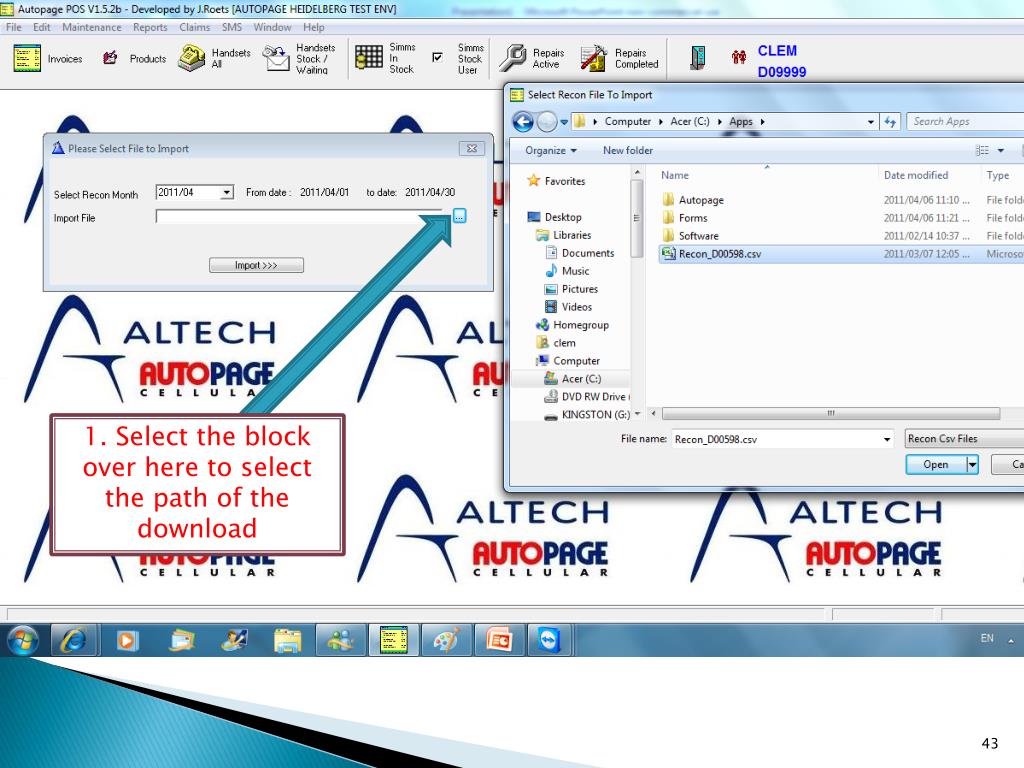The width and height of the screenshot is (1024, 768).
Task: Click the exit door toolbar icon
Action: coord(698,58)
